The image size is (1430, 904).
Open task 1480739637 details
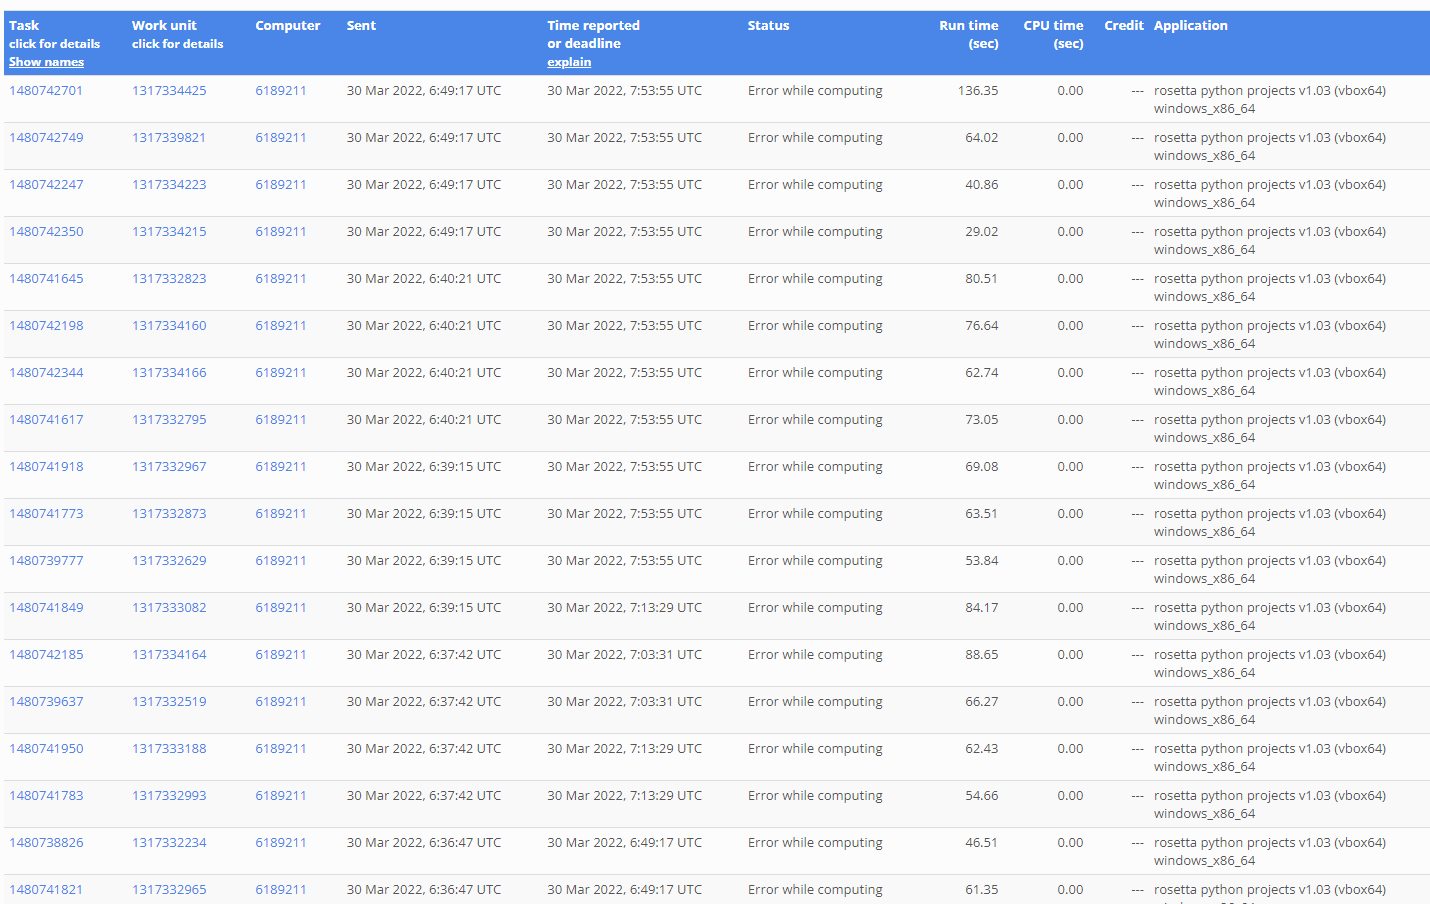point(46,701)
